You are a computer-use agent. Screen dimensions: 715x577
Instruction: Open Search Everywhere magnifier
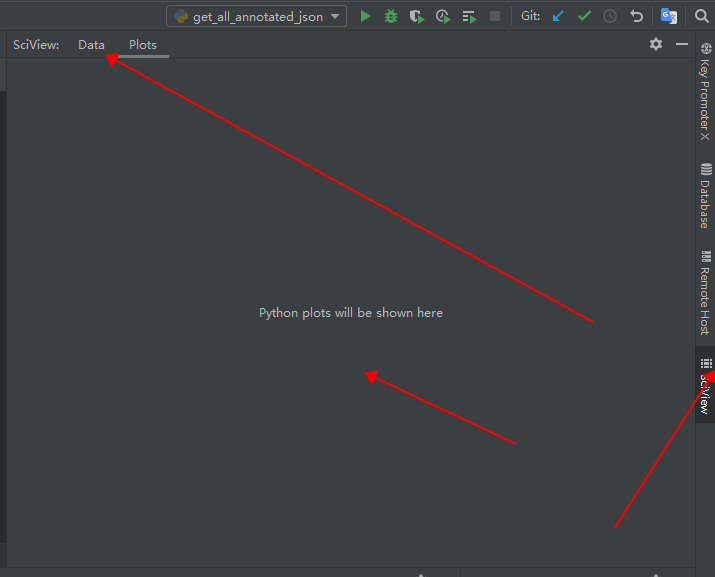point(701,16)
